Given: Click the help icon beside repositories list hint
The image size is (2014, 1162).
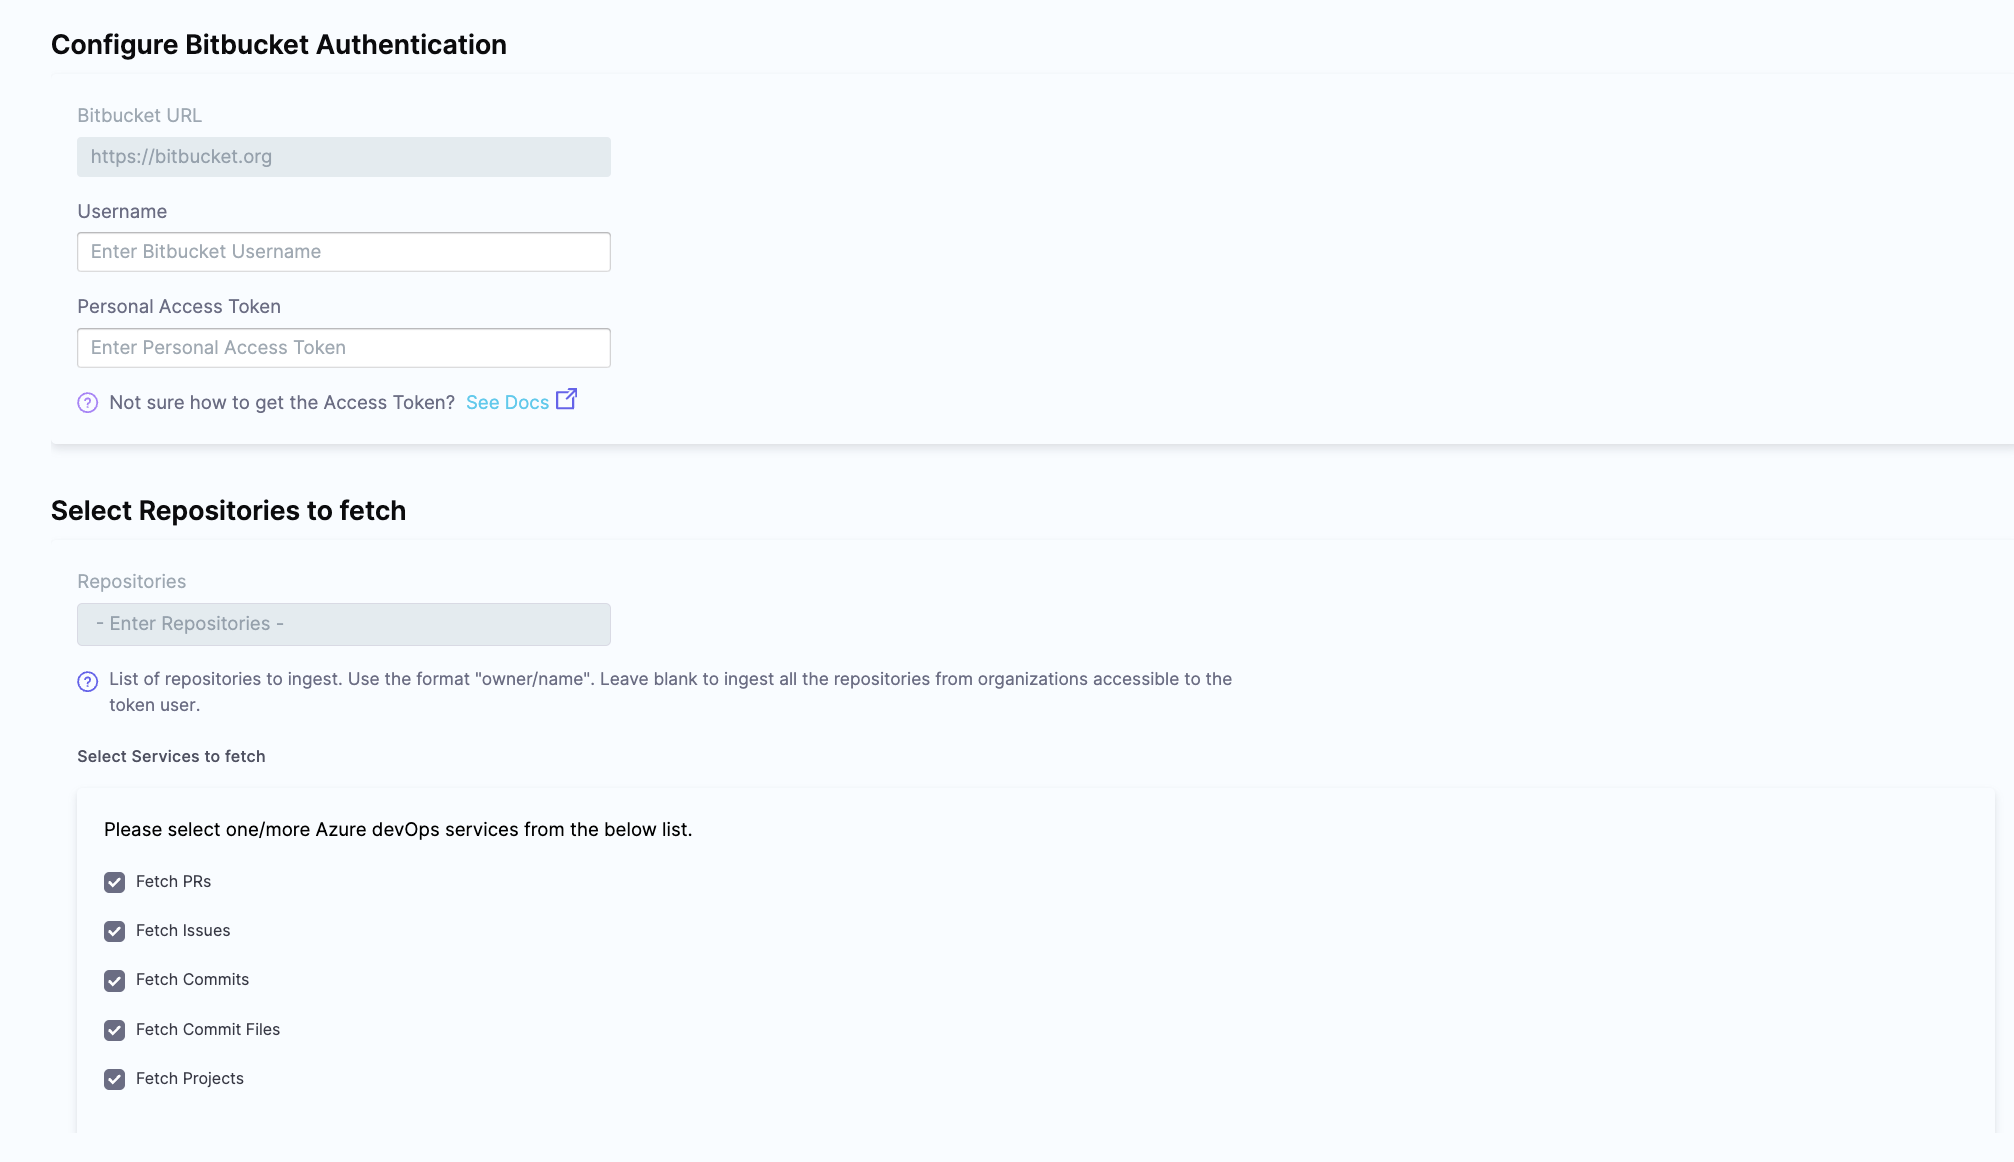Looking at the screenshot, I should pyautogui.click(x=88, y=681).
